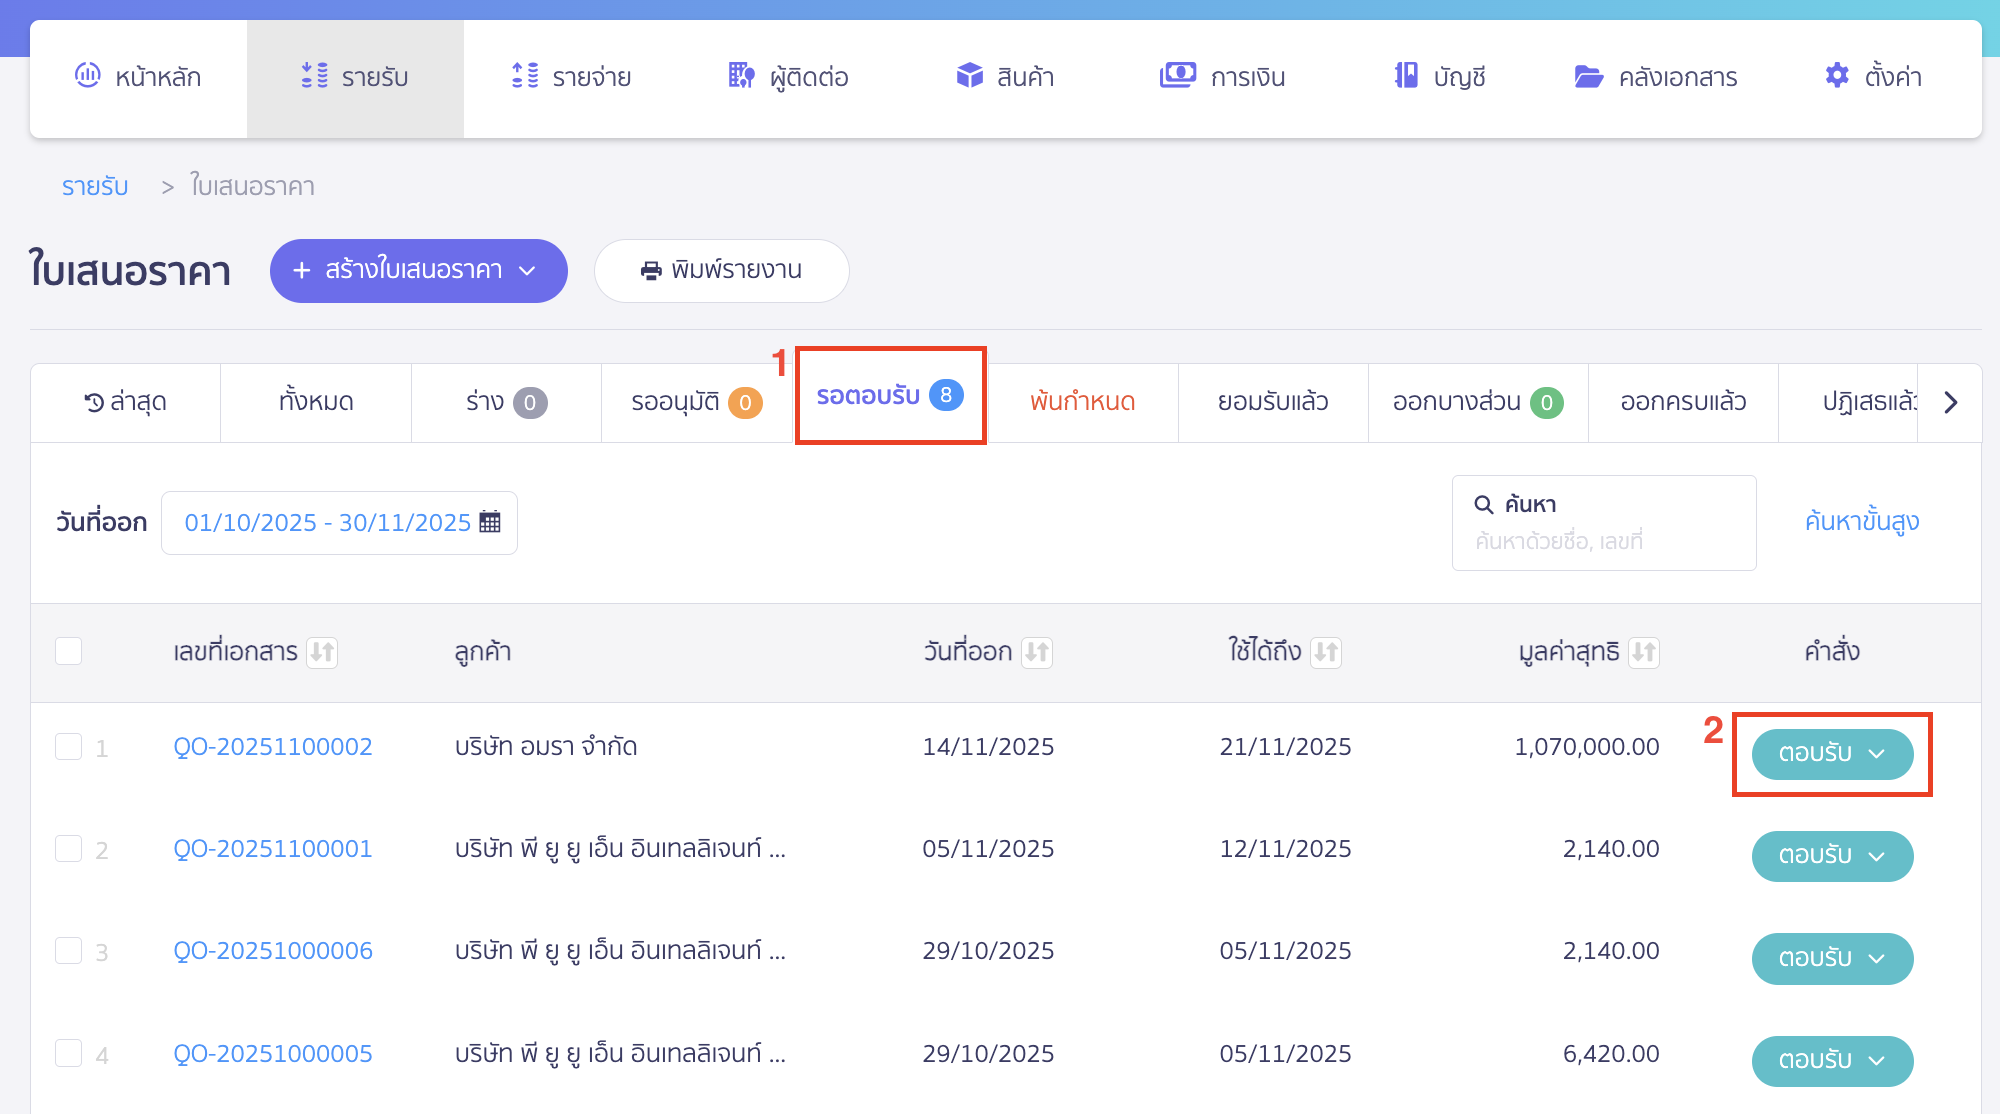2000x1114 pixels.
Task: Return to หน้าหลัก home screen
Action: point(138,76)
